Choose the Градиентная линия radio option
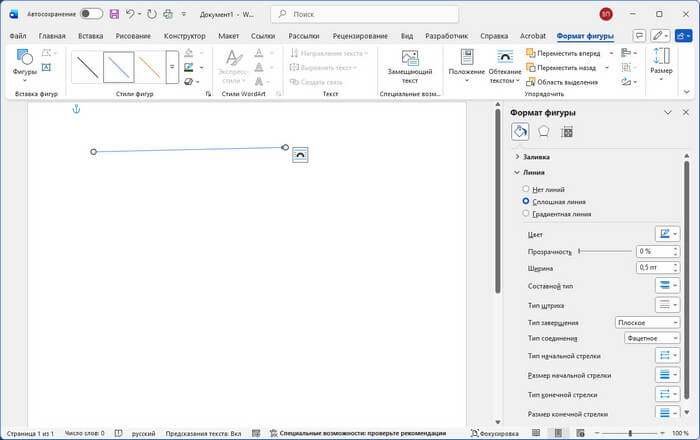Viewport: 700px width, 440px height. pyautogui.click(x=526, y=213)
